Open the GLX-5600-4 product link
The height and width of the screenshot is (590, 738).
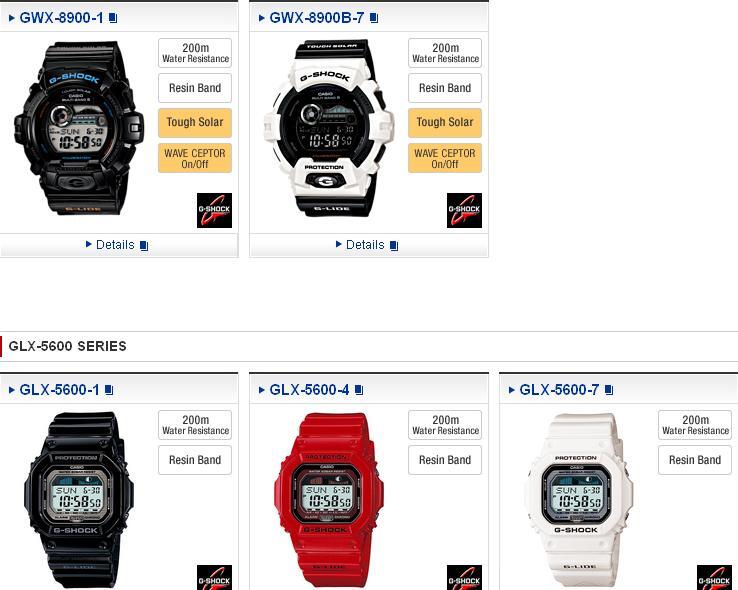pyautogui.click(x=309, y=390)
